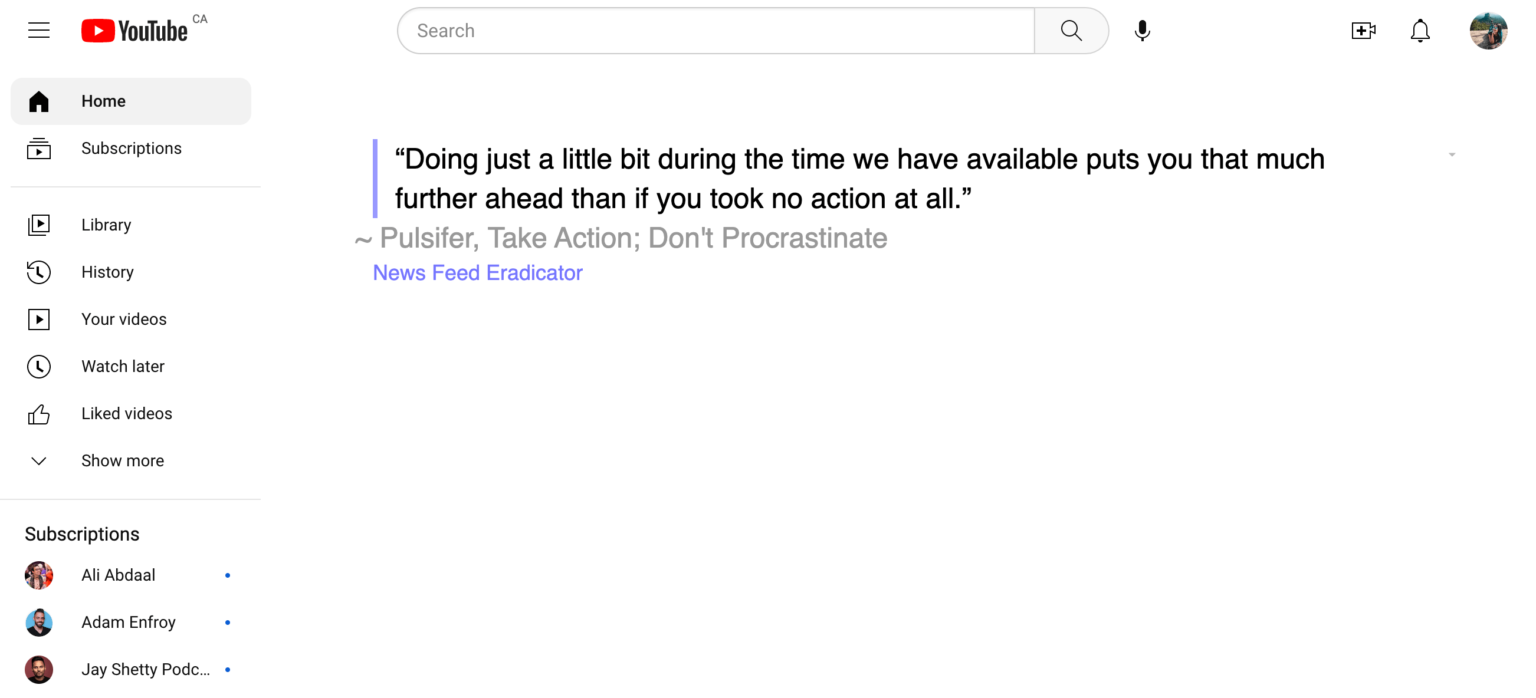This screenshot has width=1536, height=698.
Task: Open the Subscriptions feed icon
Action: (38, 148)
